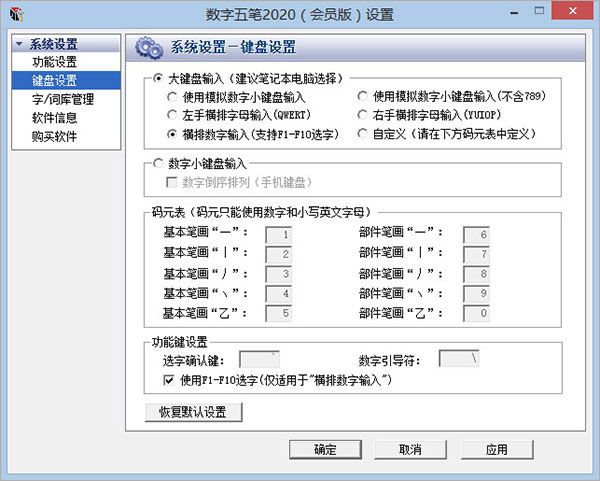Click the 部件笔画“丿” code field
Image resolution: width=600 pixels, height=481 pixels.
click(x=476, y=274)
